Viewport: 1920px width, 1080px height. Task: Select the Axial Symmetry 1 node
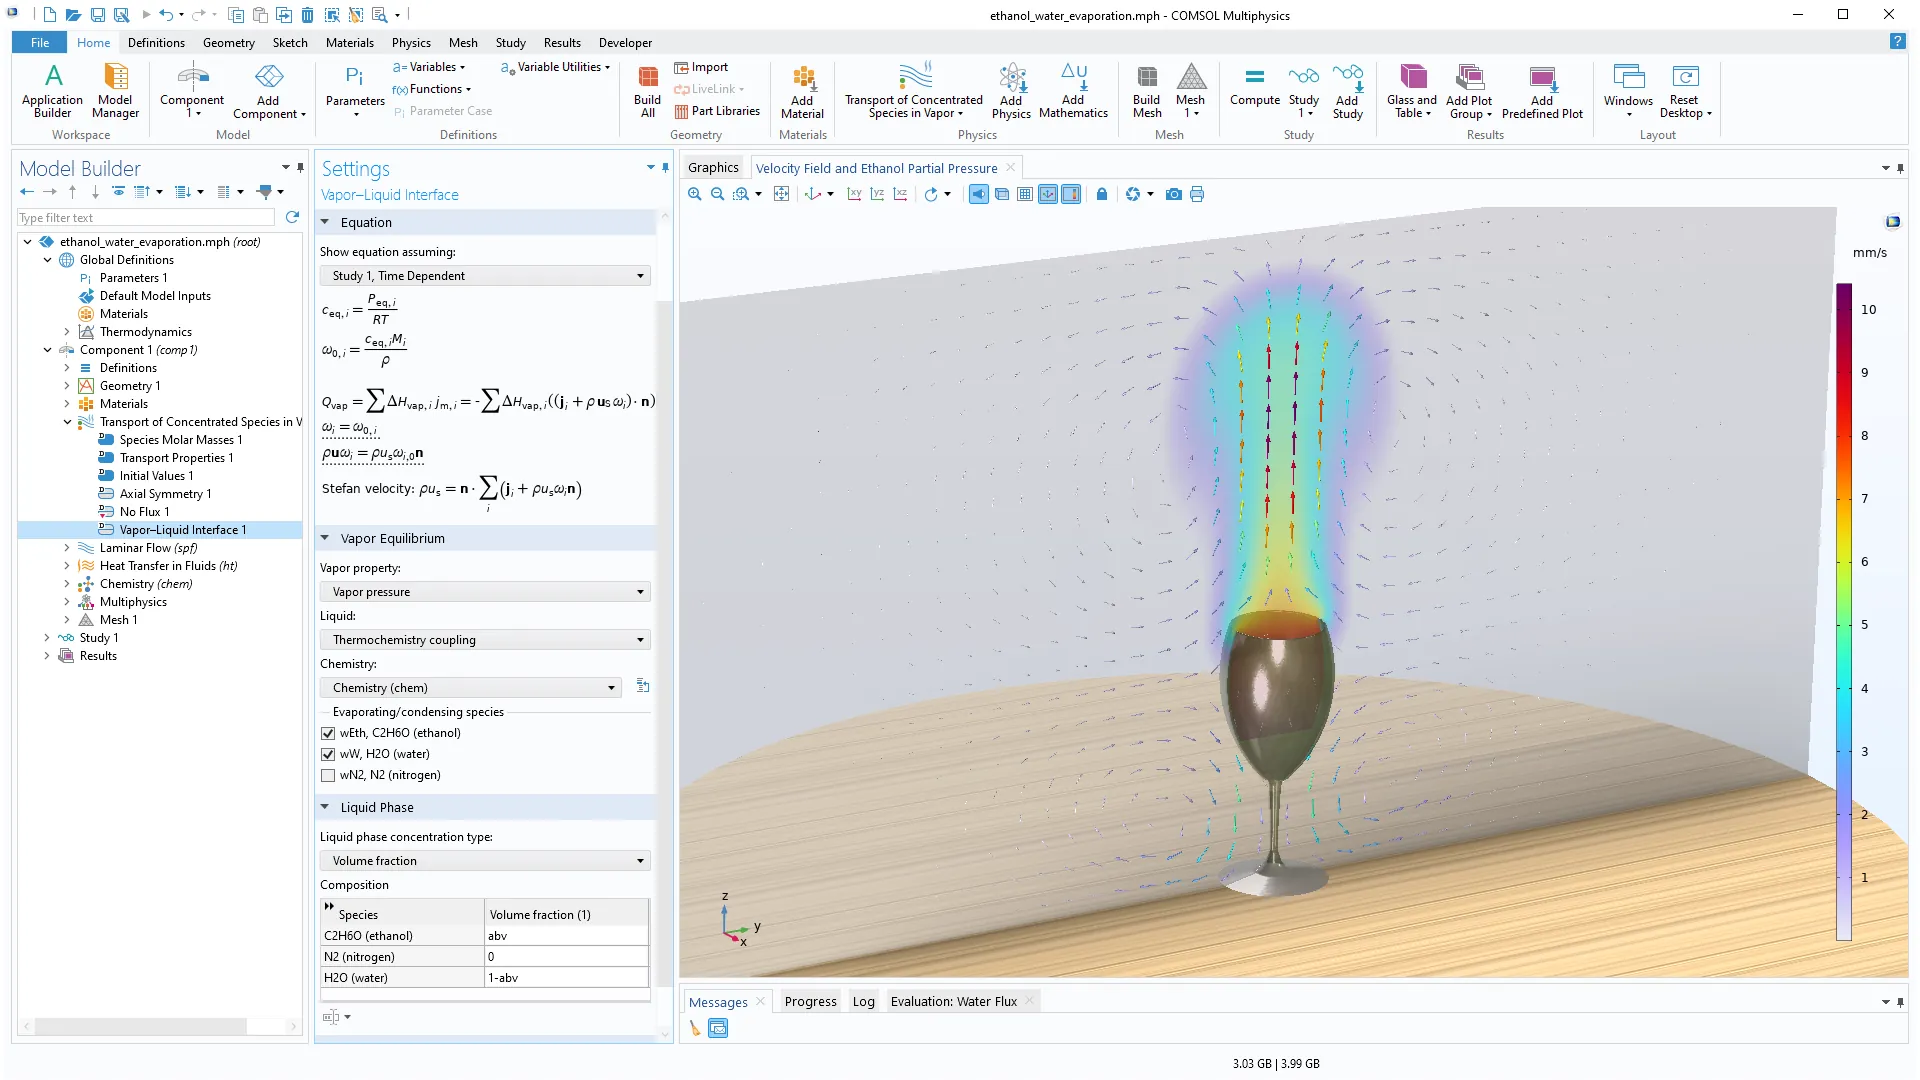click(165, 494)
